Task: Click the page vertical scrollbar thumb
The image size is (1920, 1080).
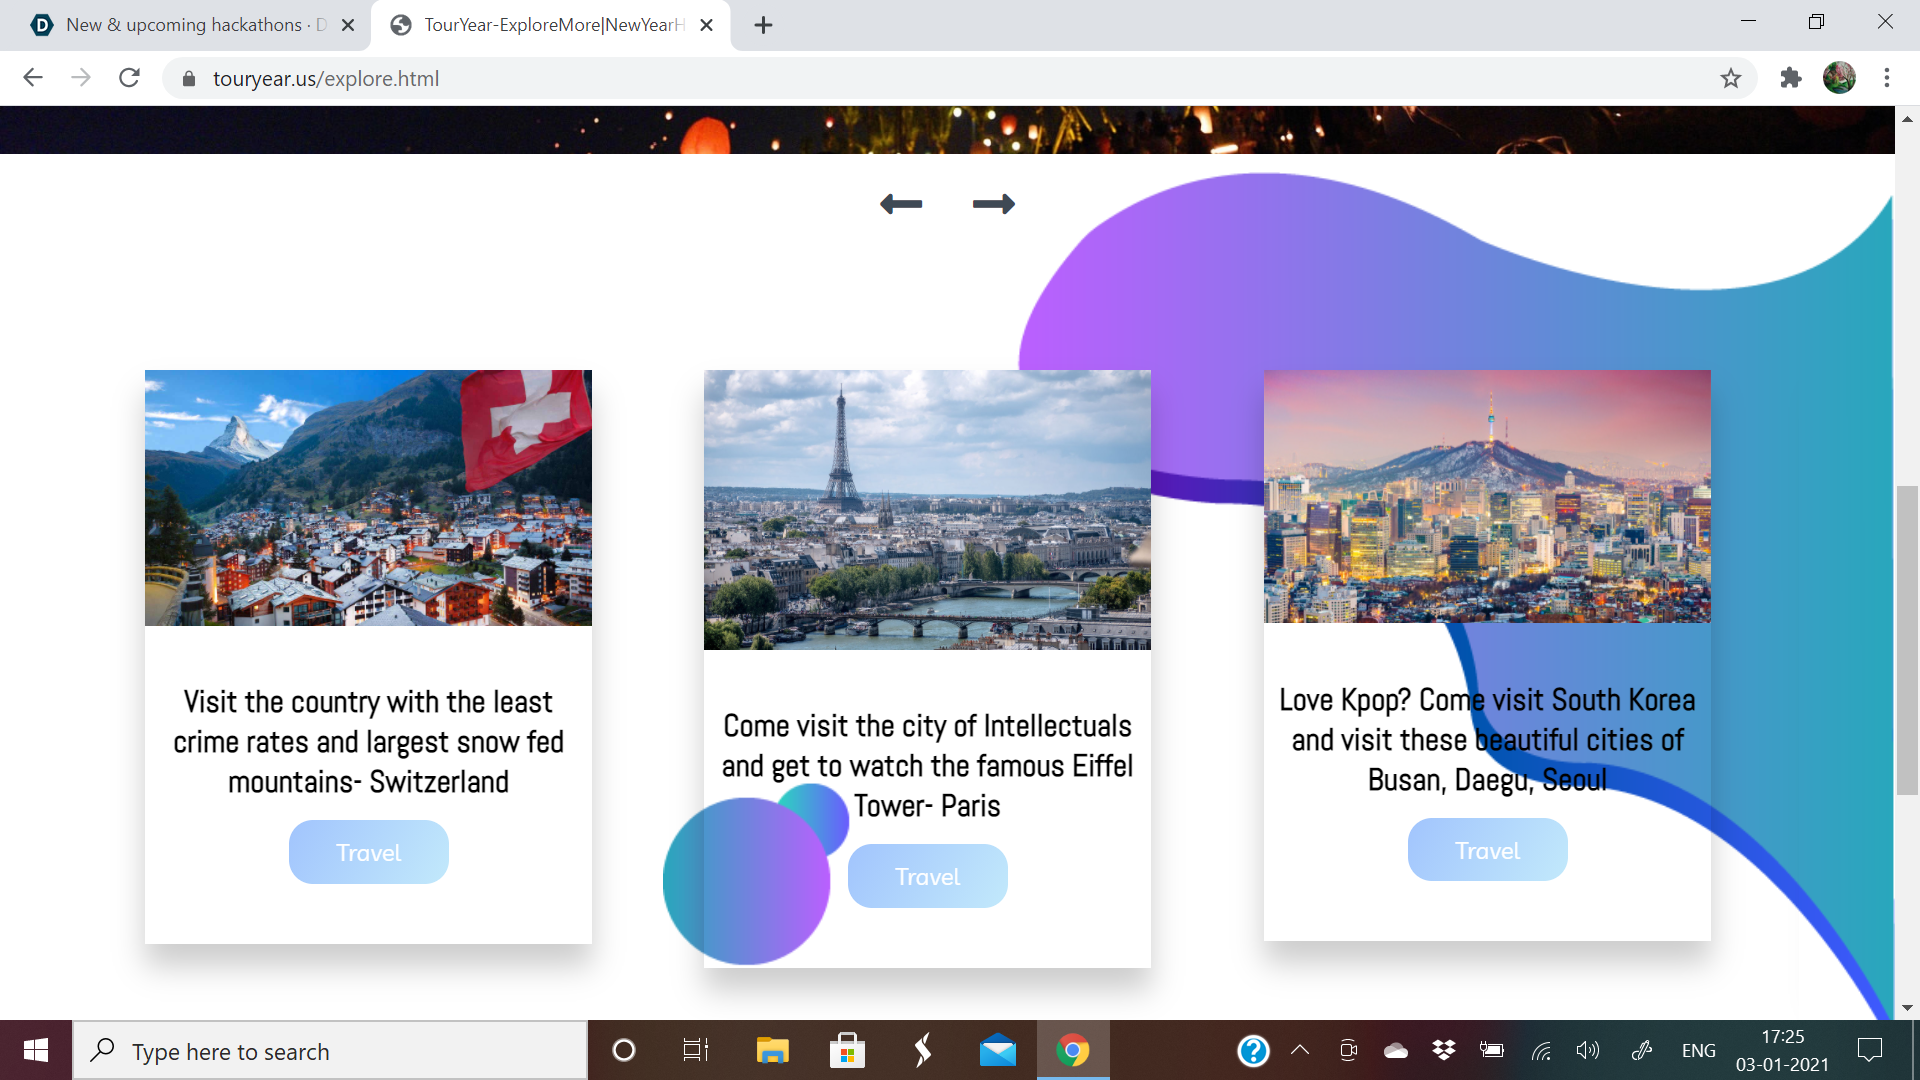Action: (x=1907, y=640)
